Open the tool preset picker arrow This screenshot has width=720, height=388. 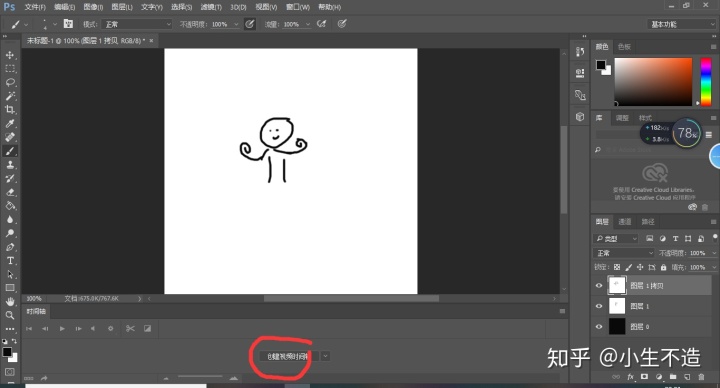point(26,24)
